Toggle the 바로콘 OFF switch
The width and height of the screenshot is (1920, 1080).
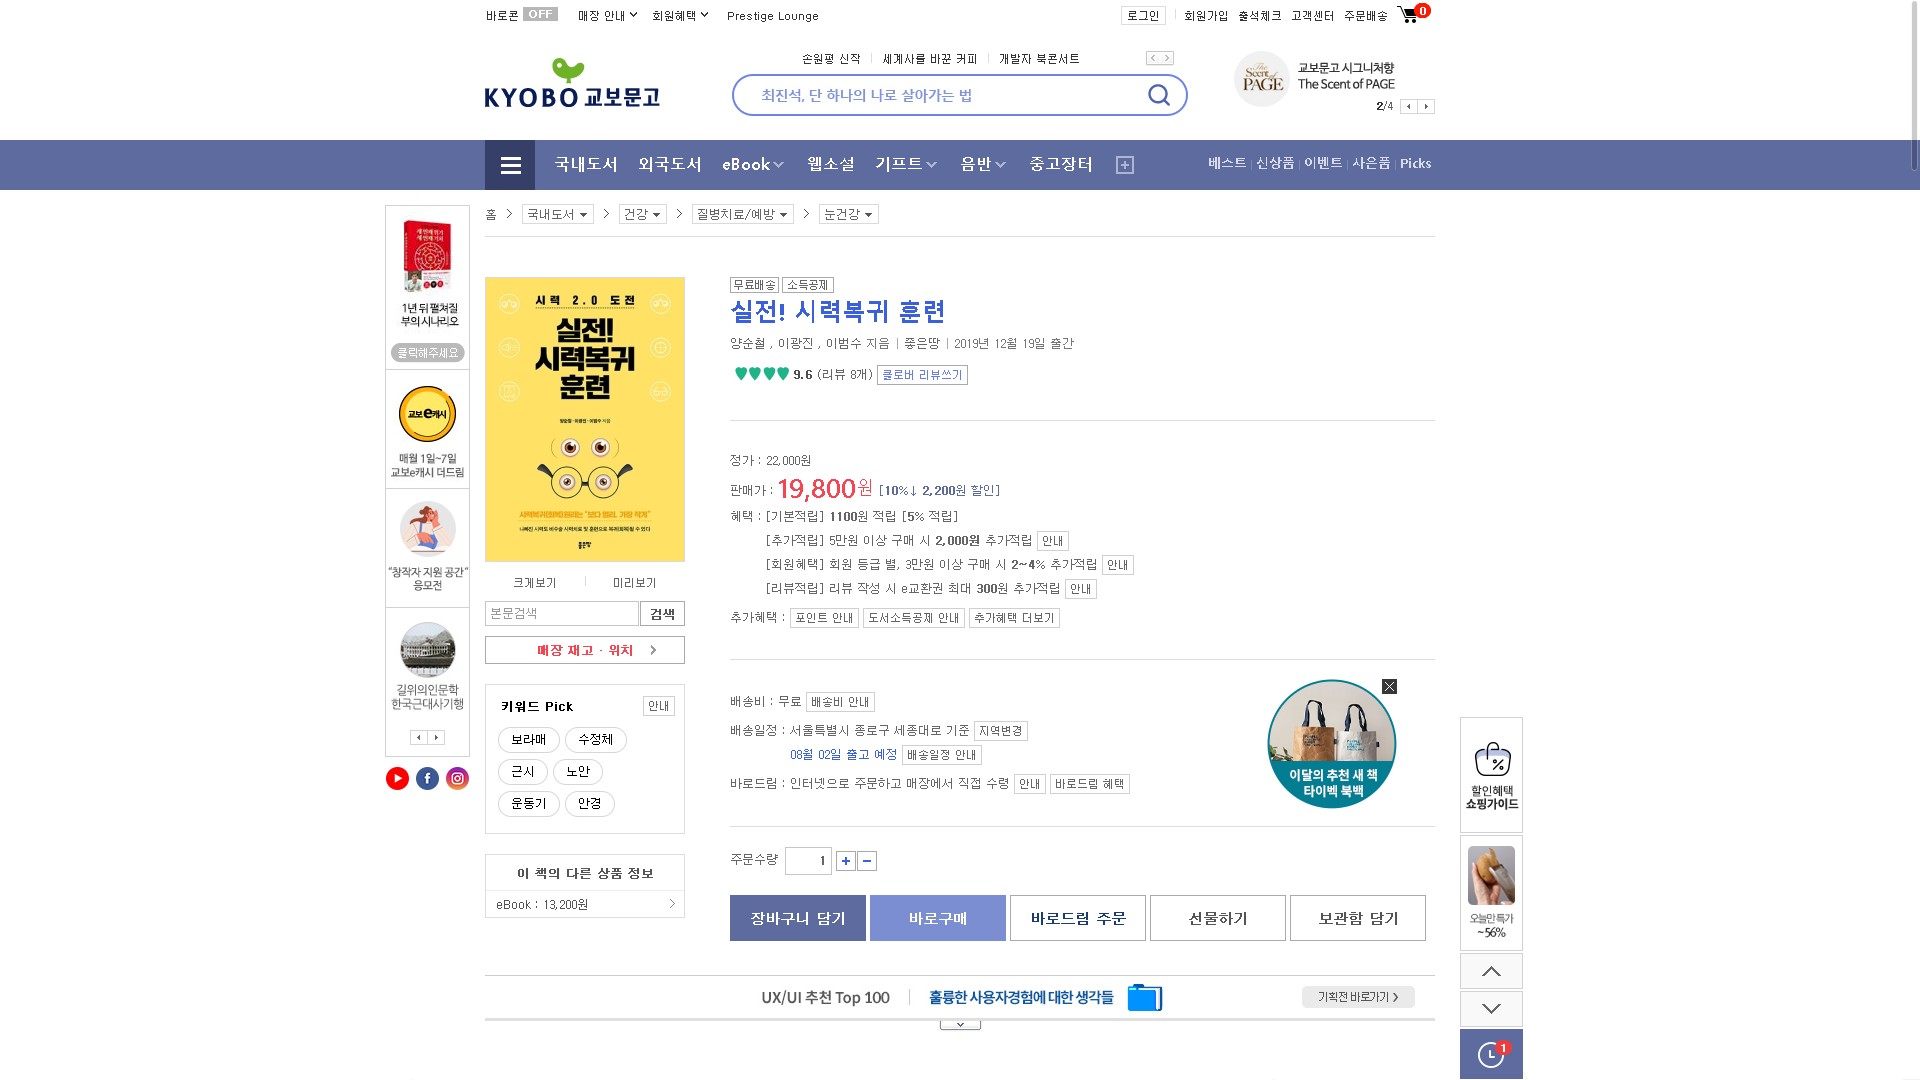tap(540, 15)
